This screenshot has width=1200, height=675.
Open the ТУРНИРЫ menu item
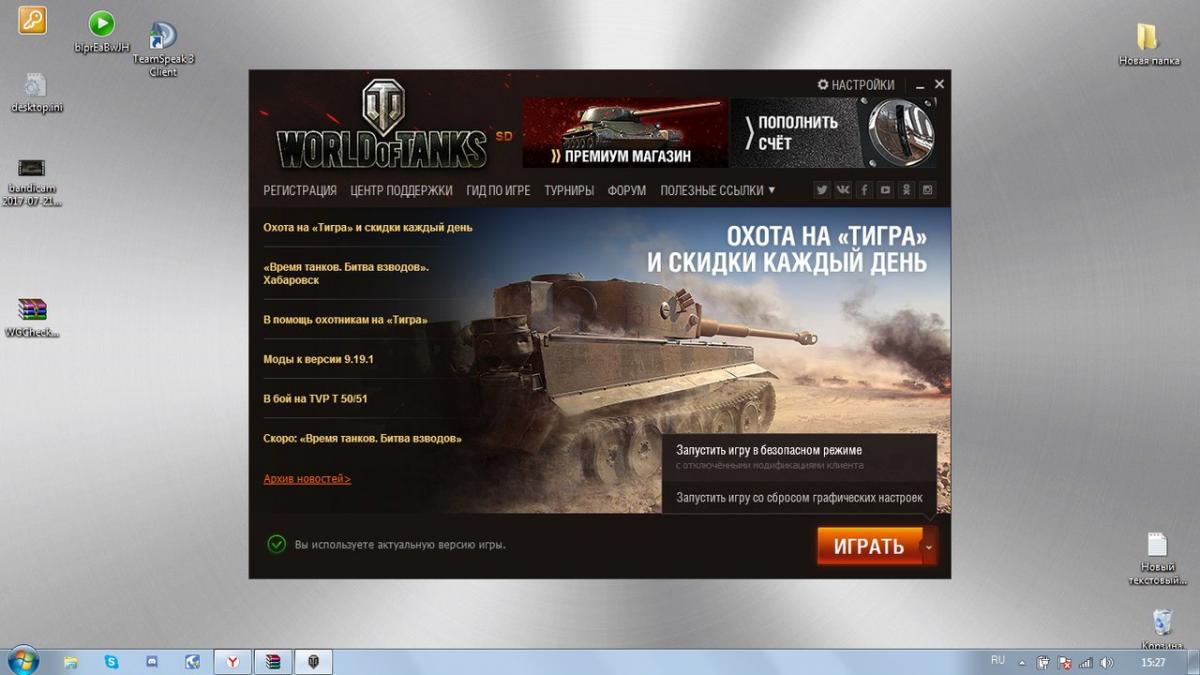click(569, 190)
